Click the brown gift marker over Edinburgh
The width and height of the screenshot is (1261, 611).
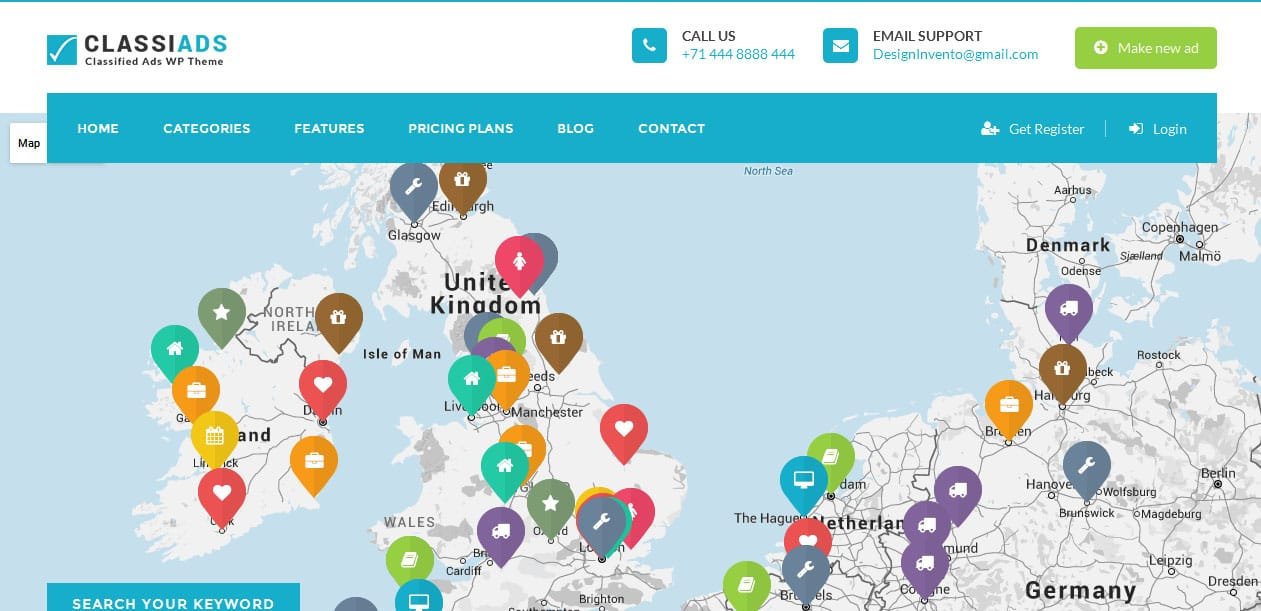[462, 185]
